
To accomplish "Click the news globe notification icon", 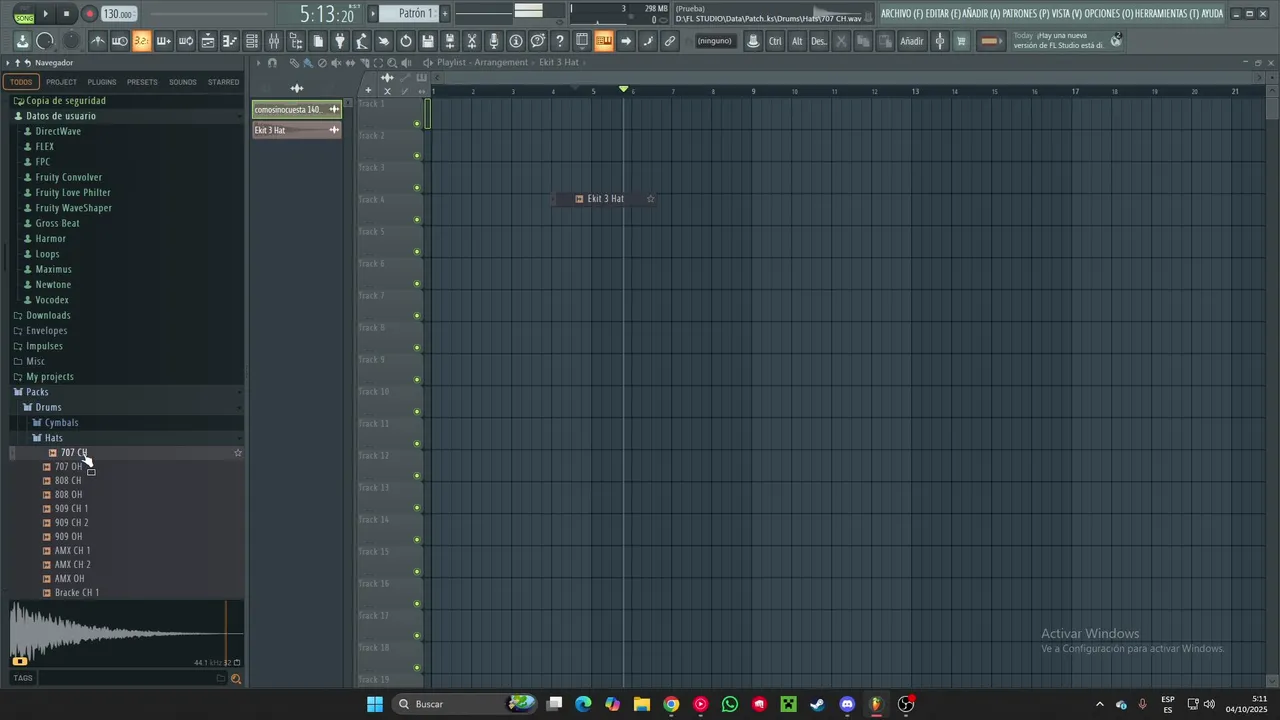I will click(x=1117, y=40).
